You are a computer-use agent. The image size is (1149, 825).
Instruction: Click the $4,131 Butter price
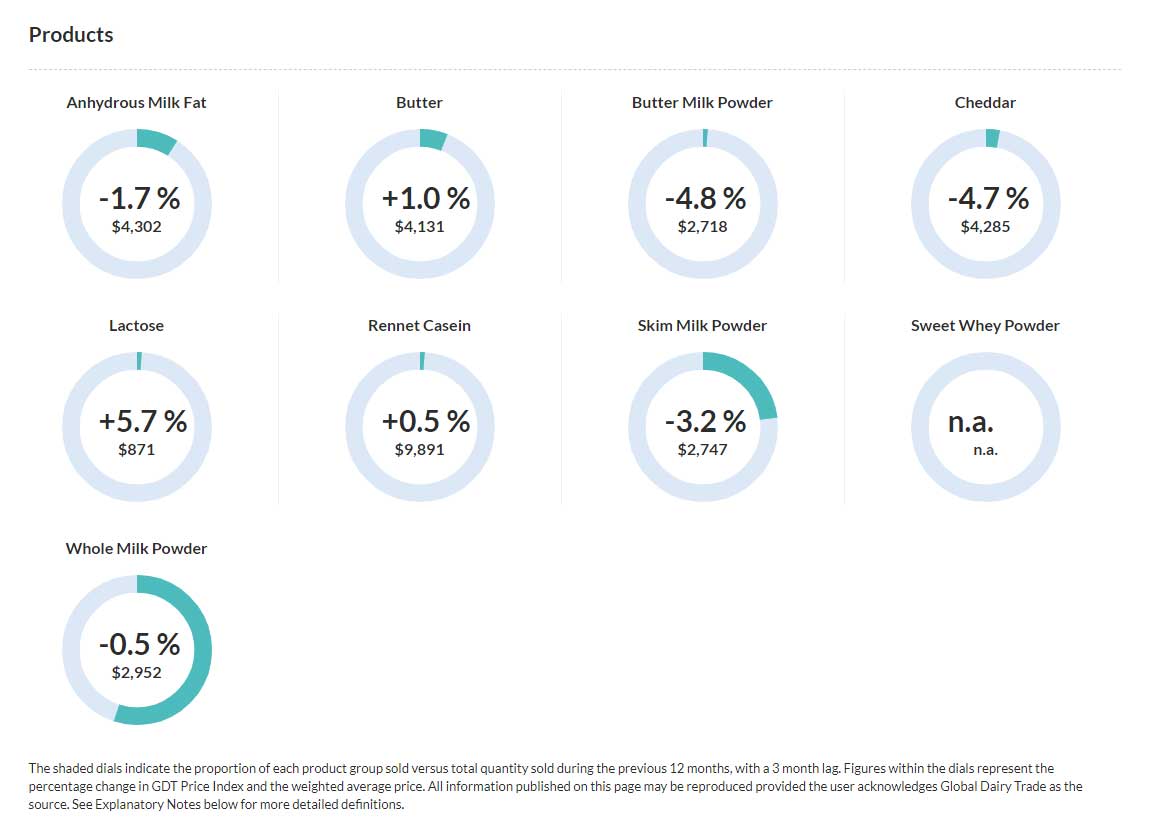click(x=419, y=227)
